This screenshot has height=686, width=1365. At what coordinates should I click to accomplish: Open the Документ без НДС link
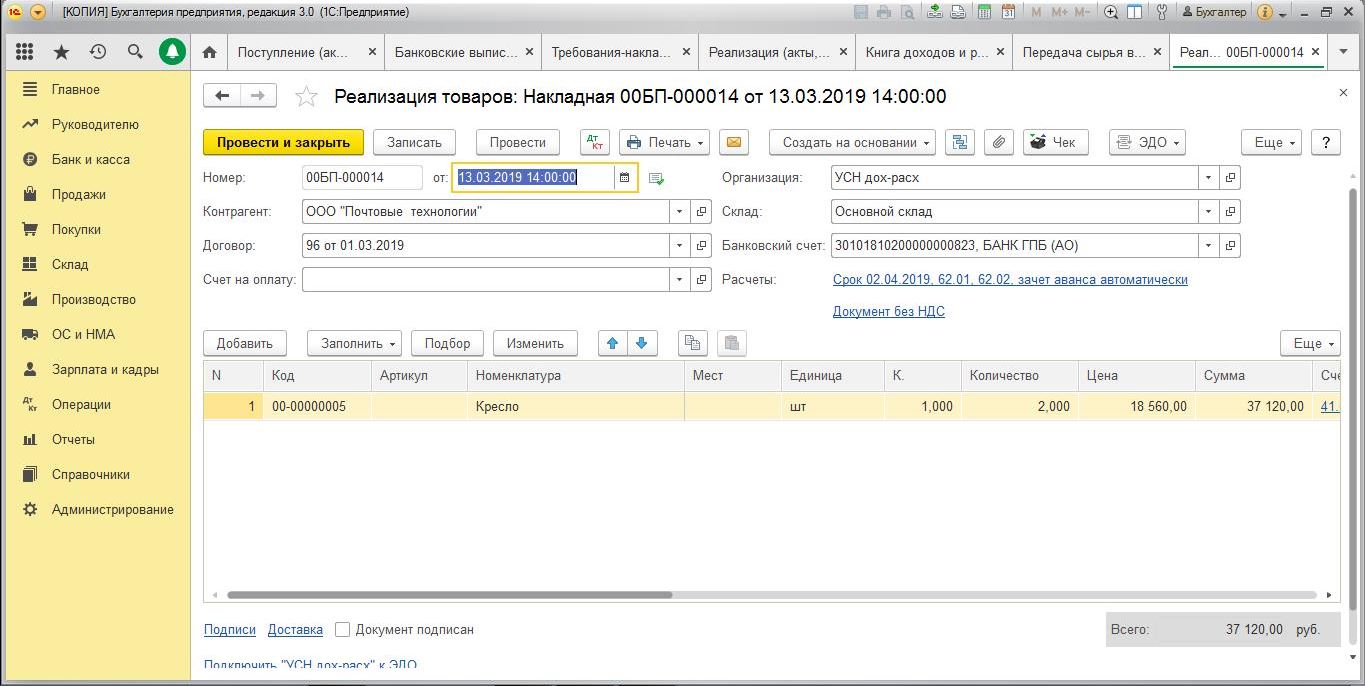(x=889, y=311)
